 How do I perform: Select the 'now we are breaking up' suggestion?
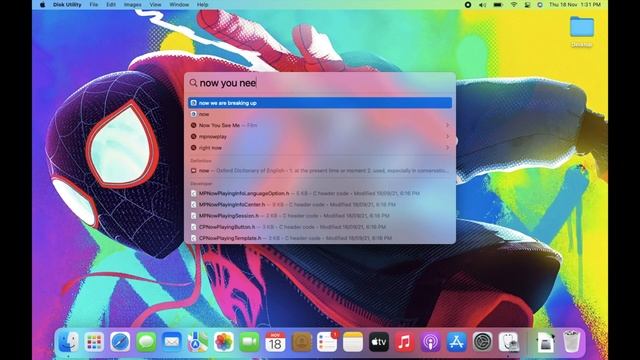click(320, 103)
